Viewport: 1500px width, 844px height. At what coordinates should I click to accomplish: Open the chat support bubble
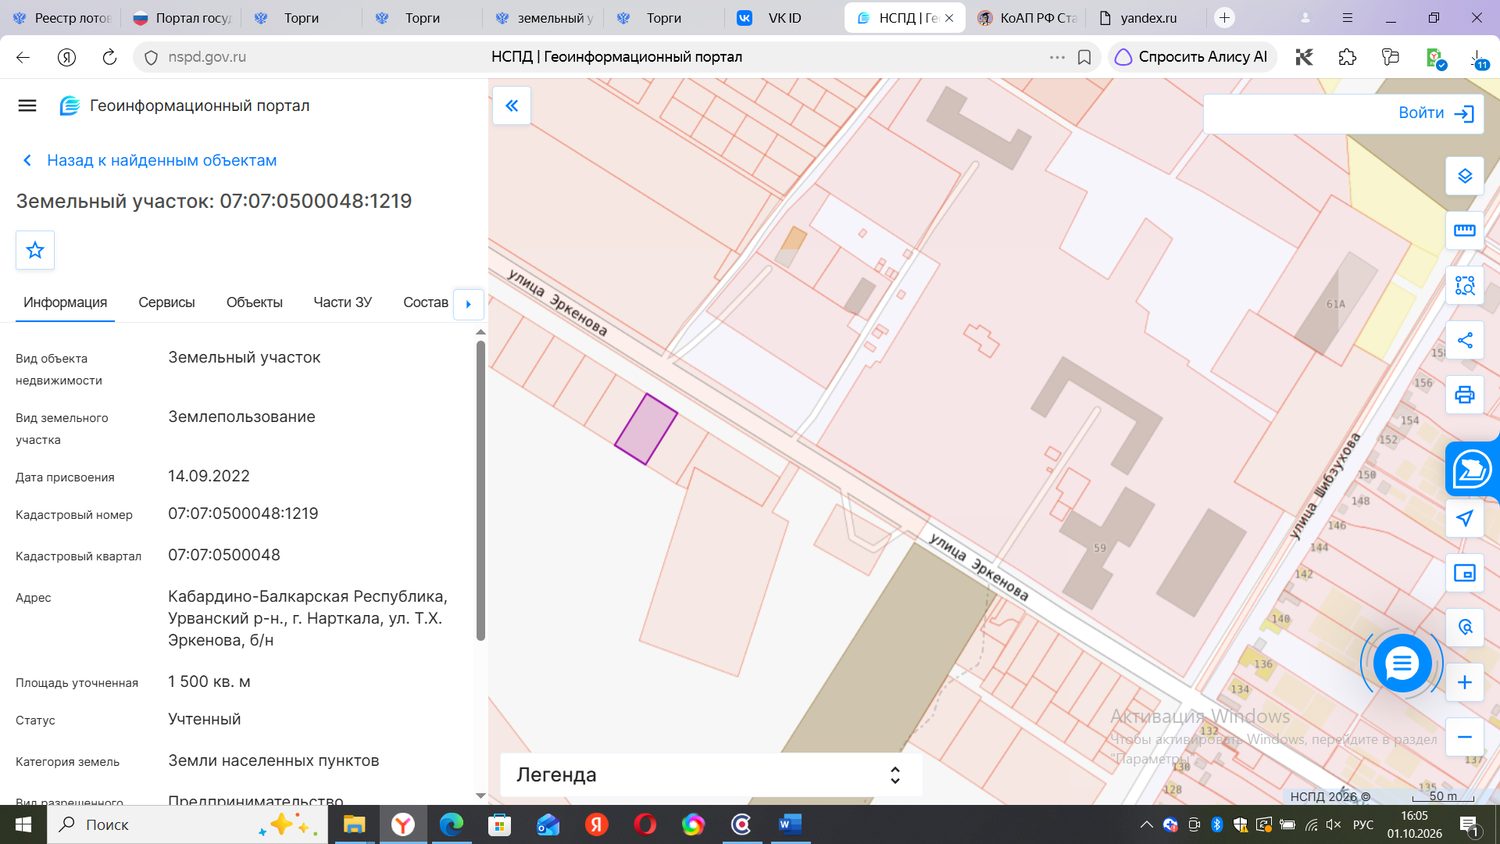(x=1402, y=663)
